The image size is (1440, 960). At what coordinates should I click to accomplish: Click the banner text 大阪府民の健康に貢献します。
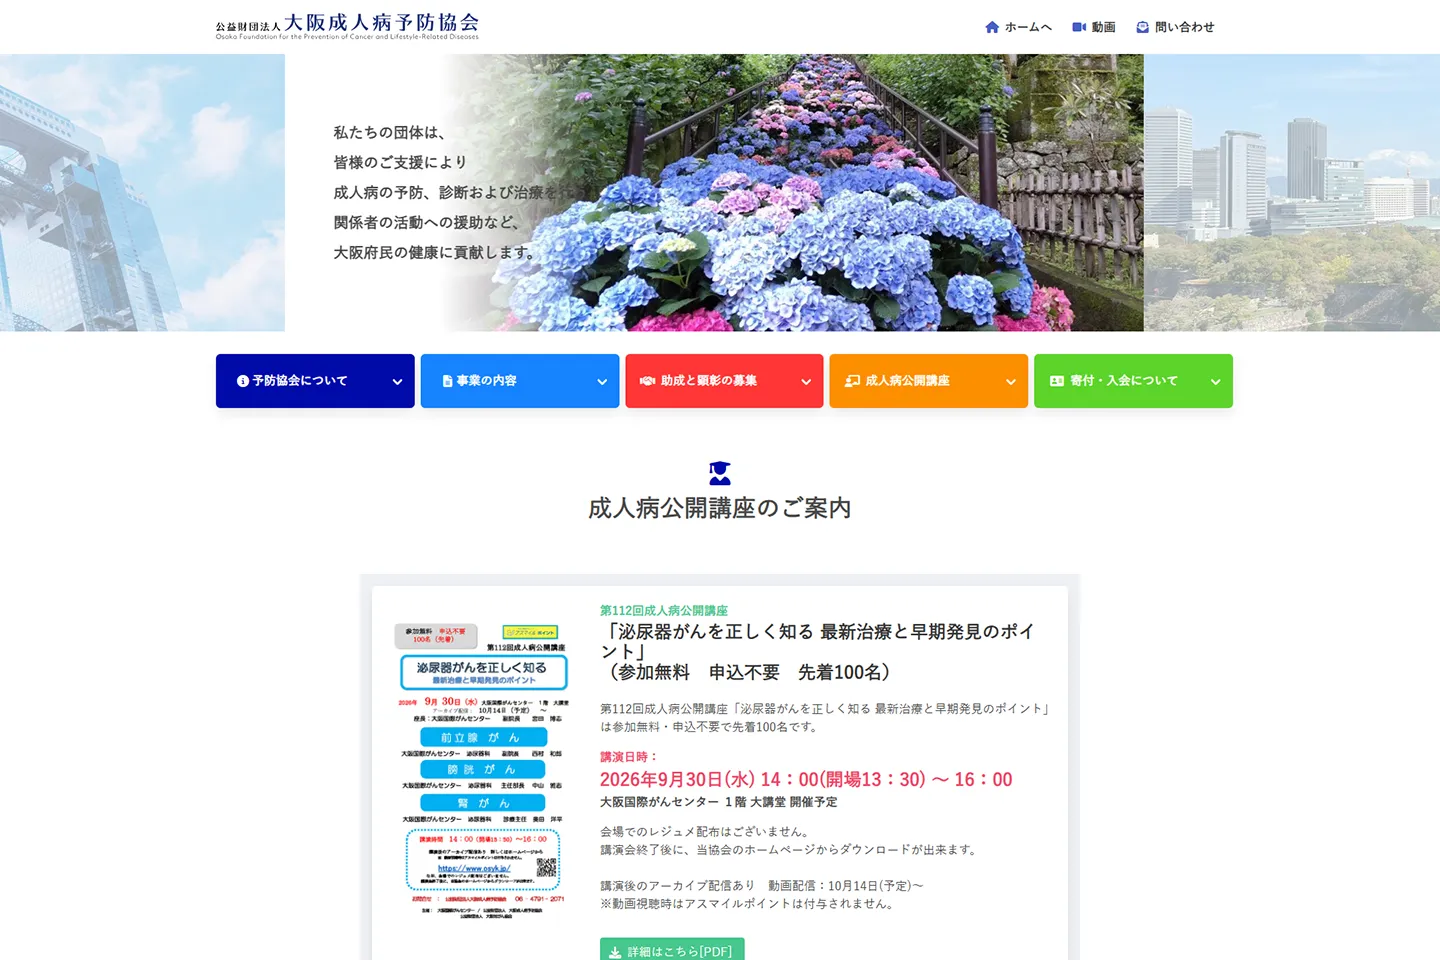pos(436,252)
